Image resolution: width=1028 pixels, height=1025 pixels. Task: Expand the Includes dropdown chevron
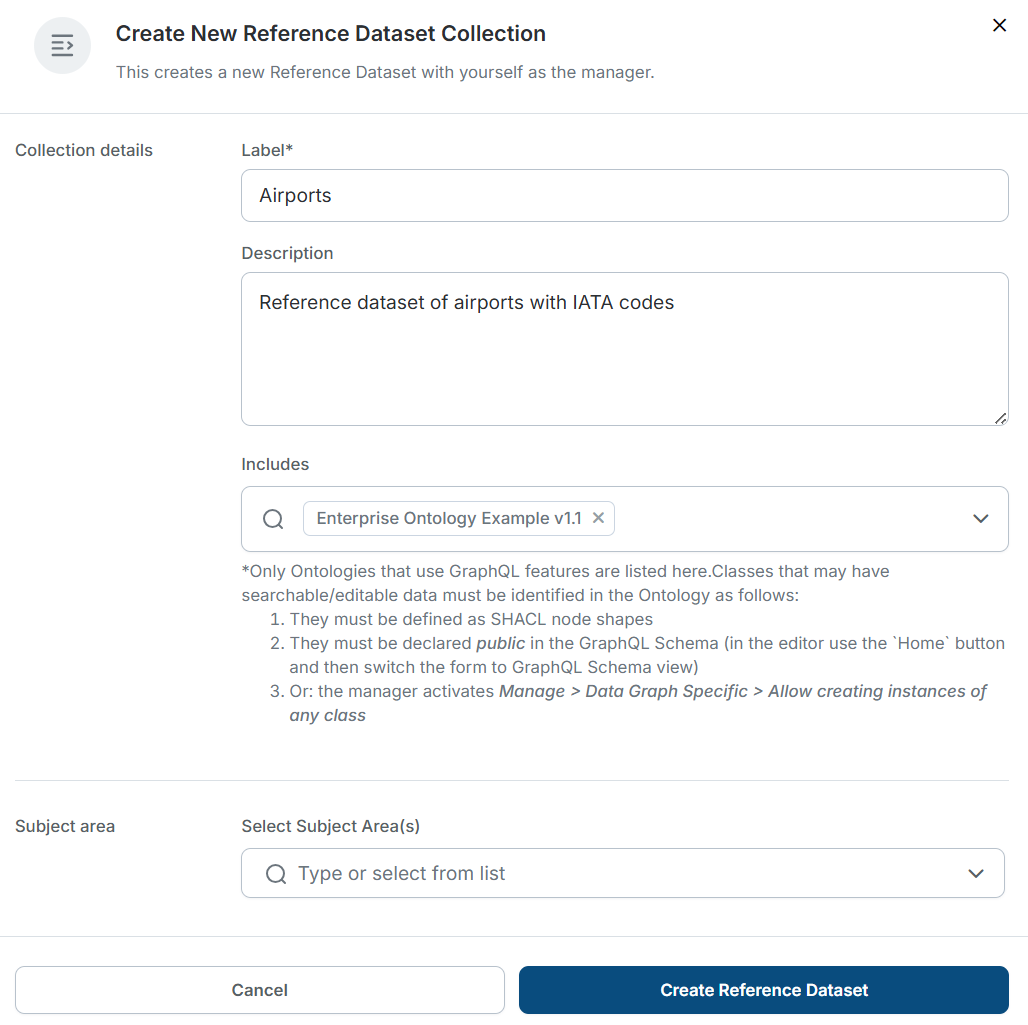click(980, 518)
